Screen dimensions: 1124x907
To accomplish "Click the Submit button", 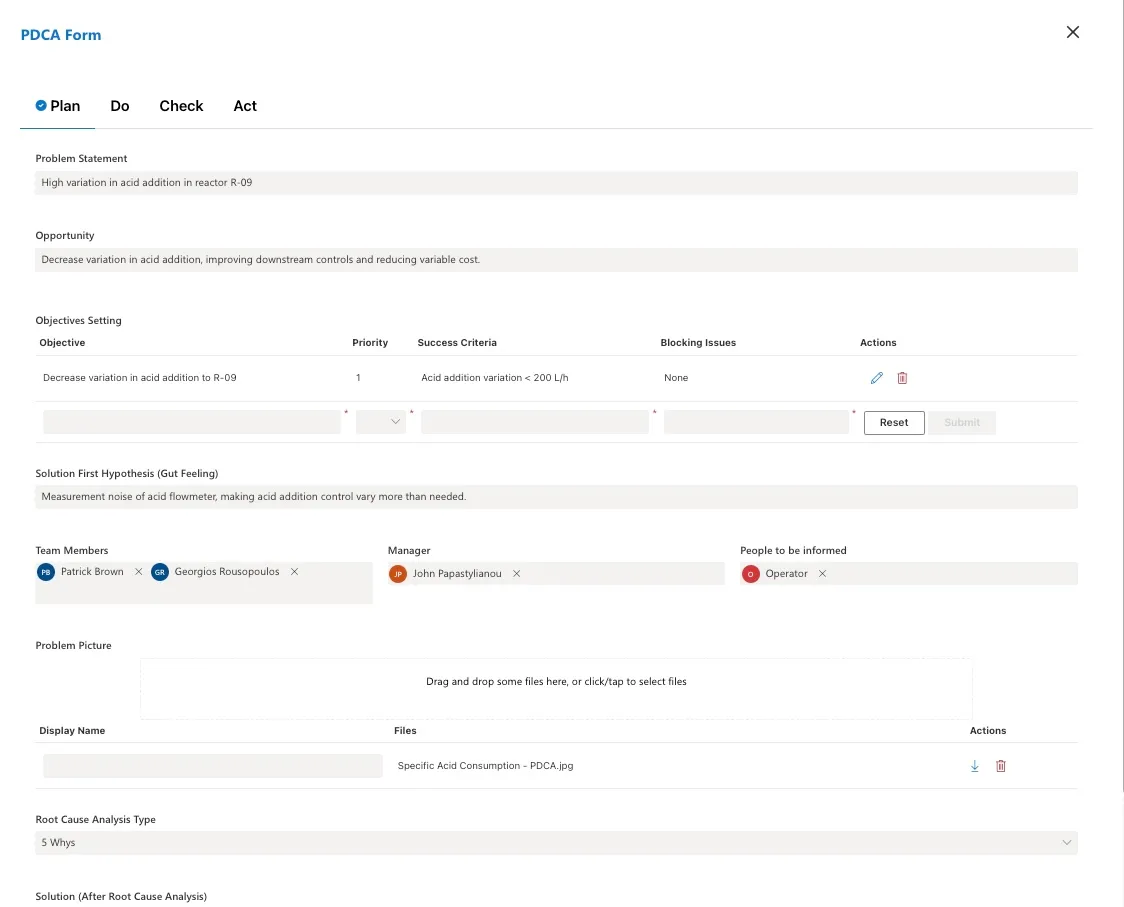I will click(961, 422).
